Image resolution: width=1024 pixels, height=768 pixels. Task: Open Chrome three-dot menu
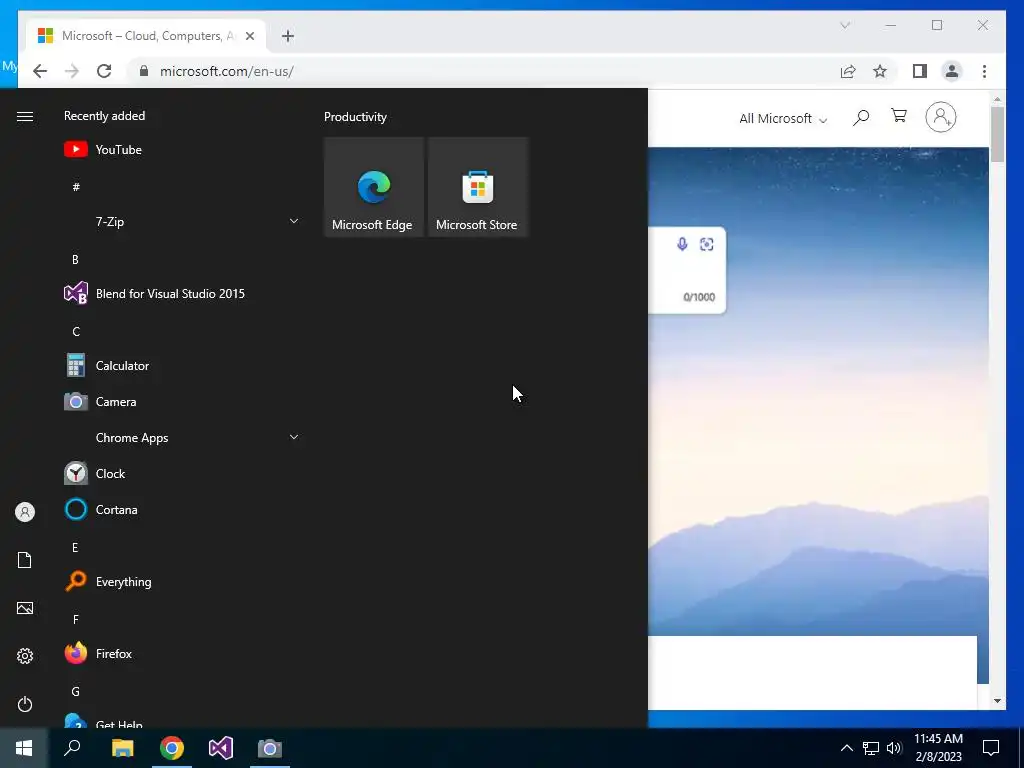984,71
